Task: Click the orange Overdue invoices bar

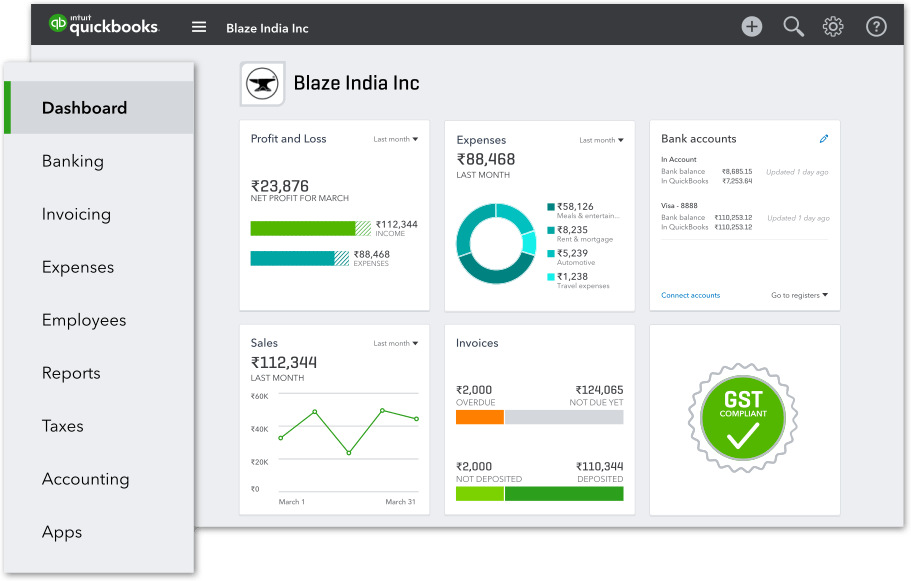Action: pyautogui.click(x=479, y=417)
